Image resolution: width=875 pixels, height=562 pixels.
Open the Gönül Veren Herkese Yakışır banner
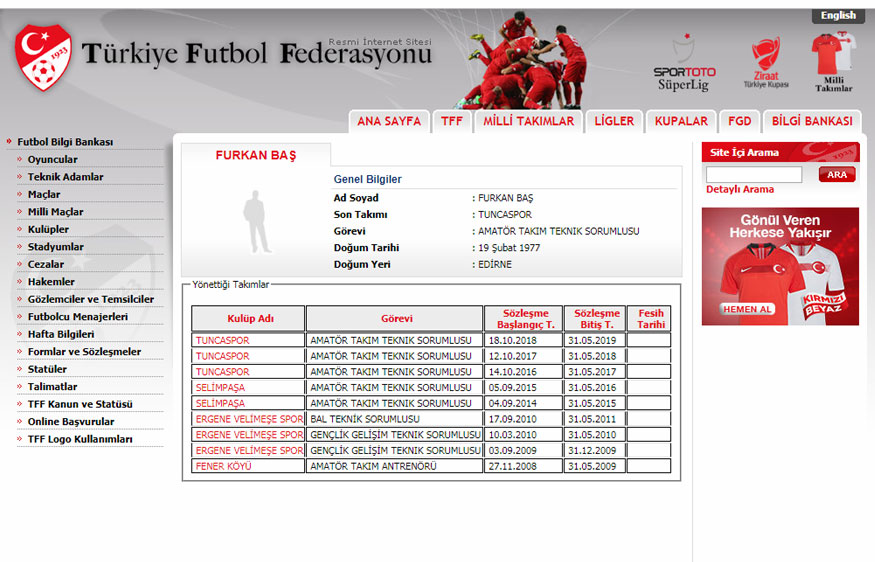tap(780, 266)
